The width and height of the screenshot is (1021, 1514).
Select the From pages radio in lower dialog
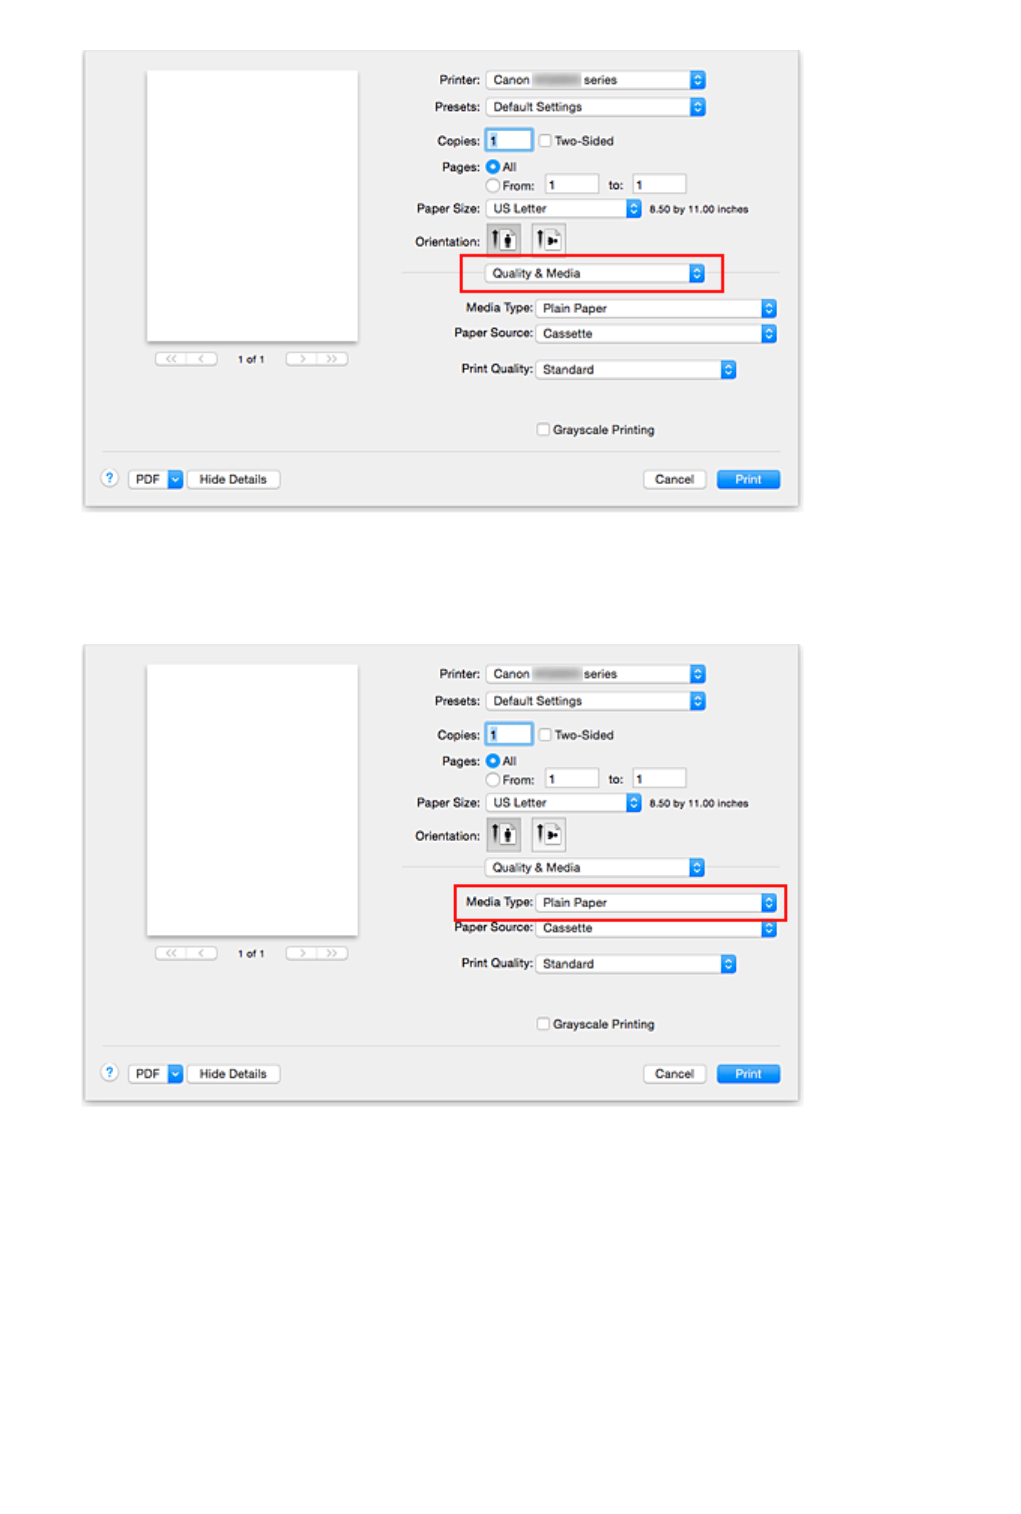(x=493, y=779)
